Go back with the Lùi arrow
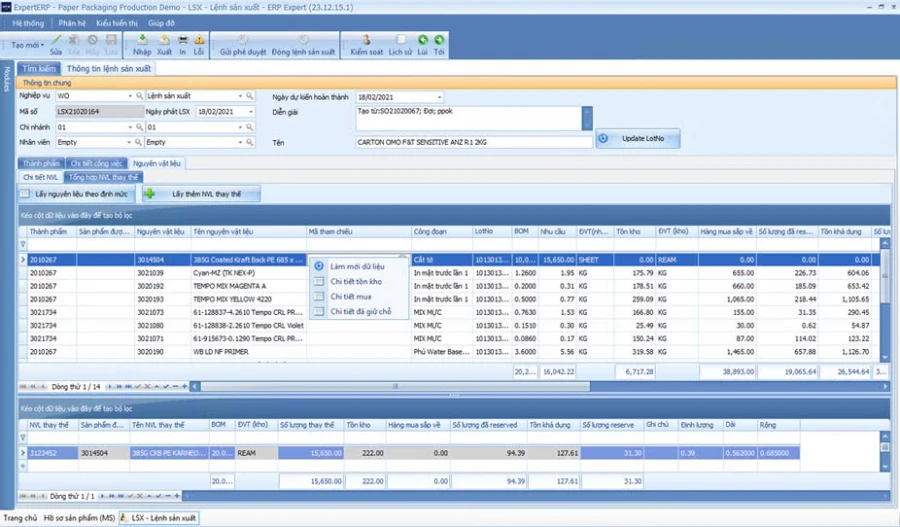This screenshot has height=527, width=900. pos(422,40)
